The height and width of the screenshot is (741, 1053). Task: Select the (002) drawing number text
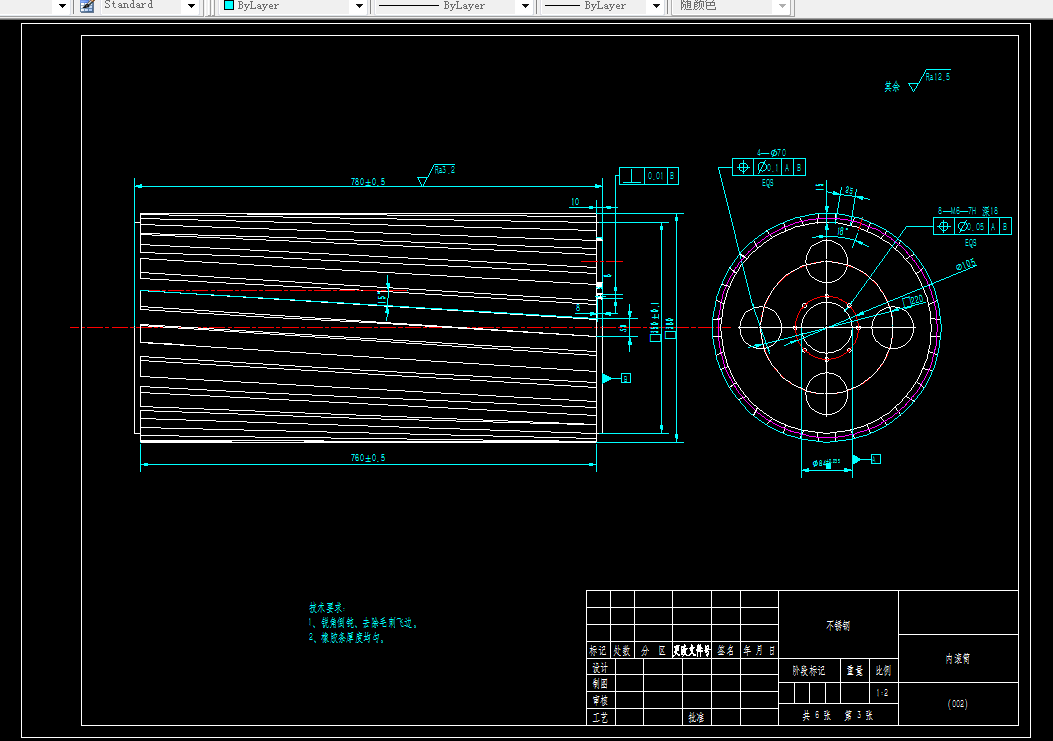click(958, 703)
